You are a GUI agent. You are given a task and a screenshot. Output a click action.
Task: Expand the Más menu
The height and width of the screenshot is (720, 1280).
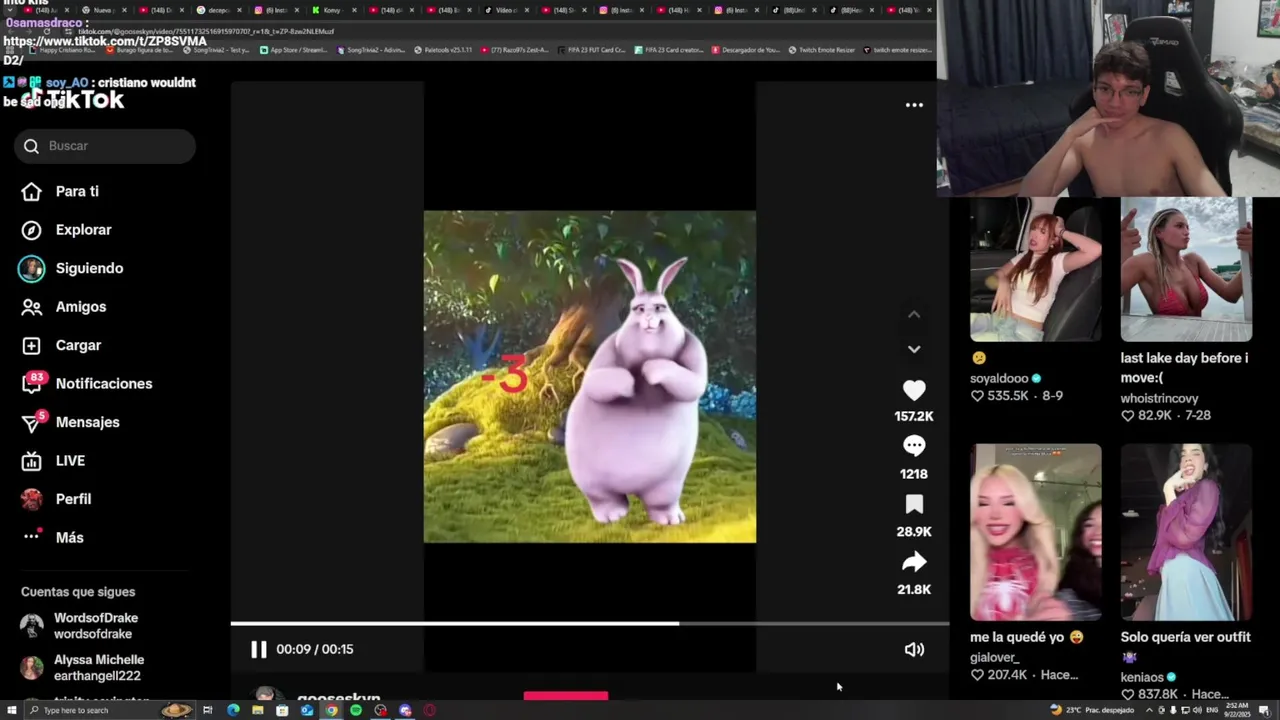(x=53, y=538)
